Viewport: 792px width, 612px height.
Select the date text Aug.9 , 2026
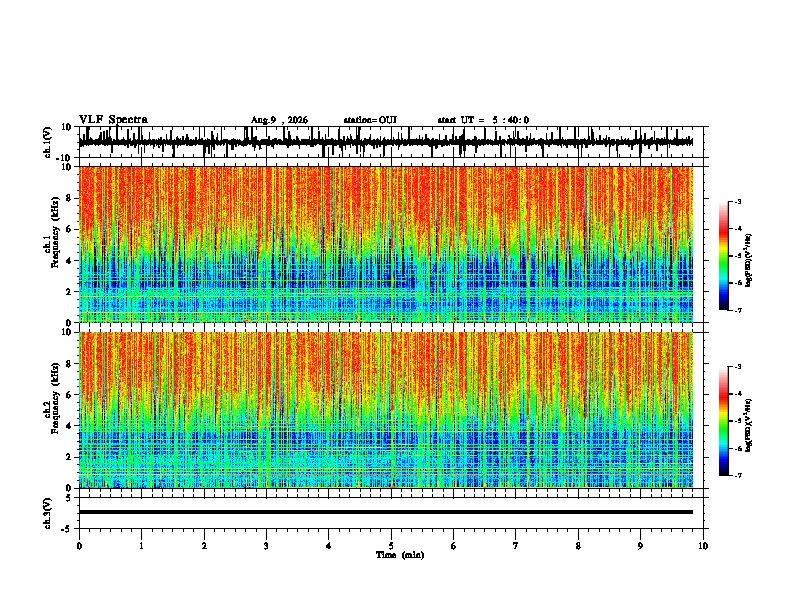click(x=279, y=120)
